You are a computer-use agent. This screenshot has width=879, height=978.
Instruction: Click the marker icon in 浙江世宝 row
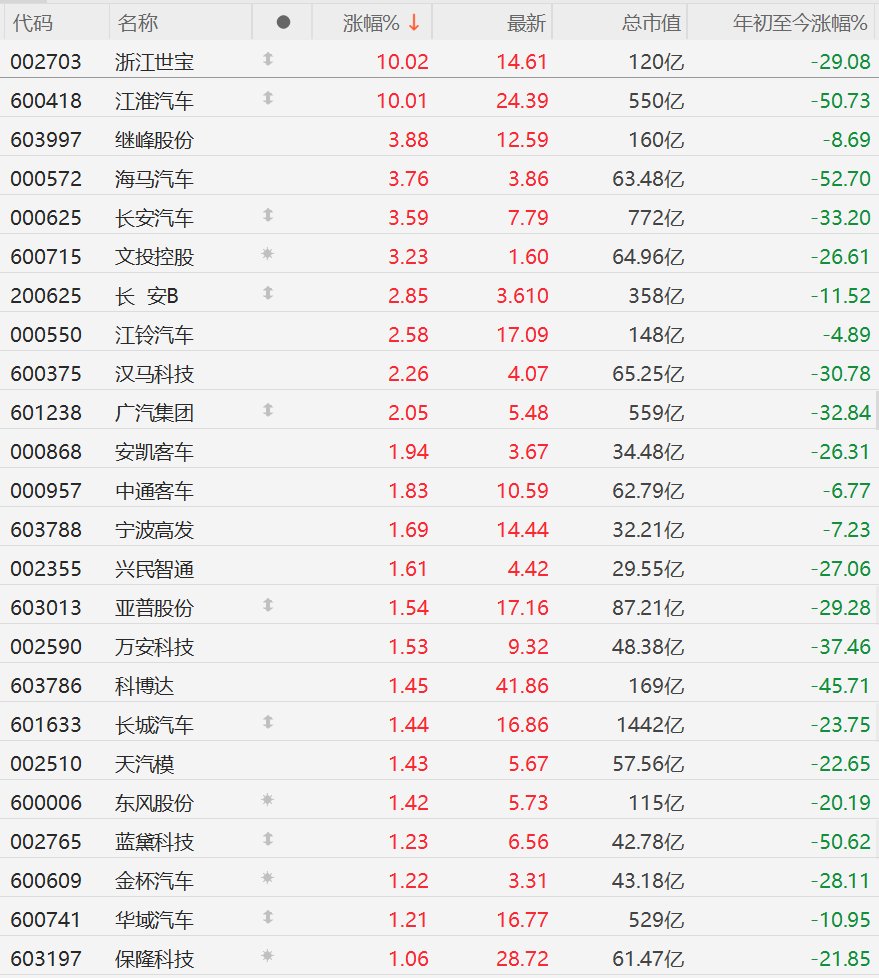(268, 59)
